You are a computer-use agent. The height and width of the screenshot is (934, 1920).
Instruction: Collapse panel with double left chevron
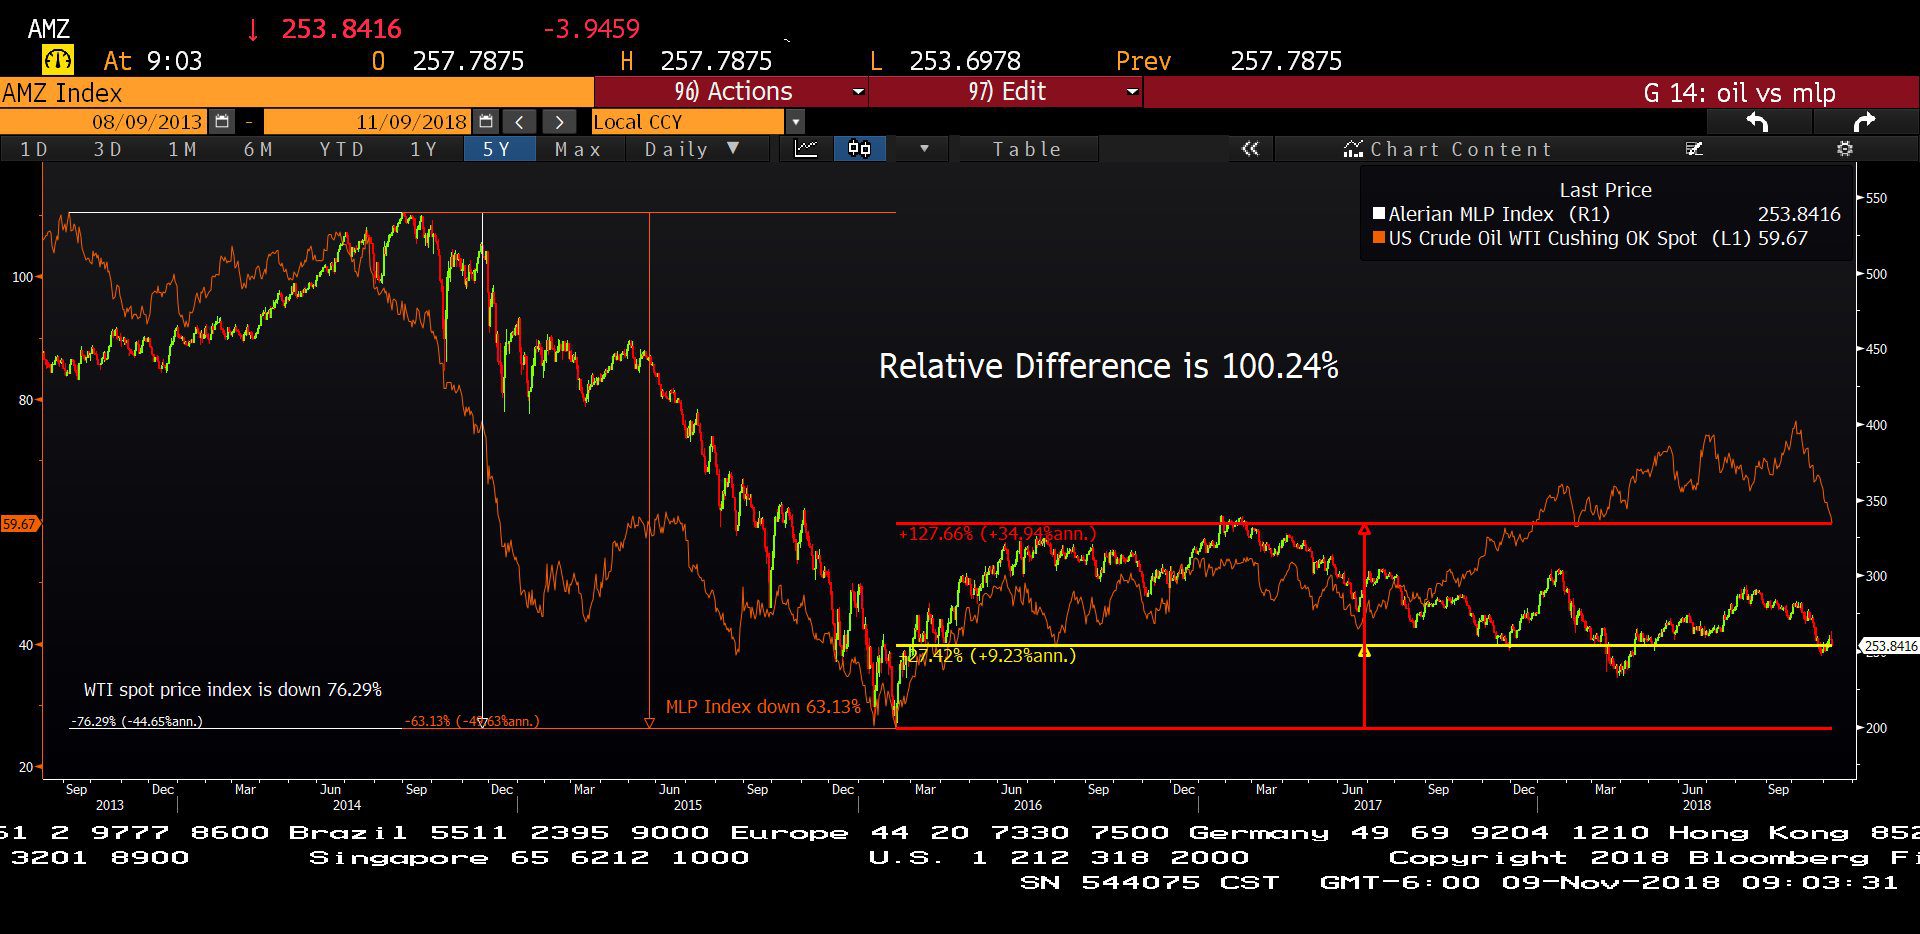click(x=1250, y=149)
